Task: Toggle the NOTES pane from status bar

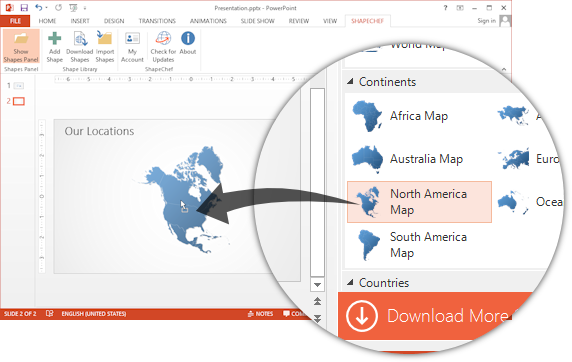Action: (260, 313)
